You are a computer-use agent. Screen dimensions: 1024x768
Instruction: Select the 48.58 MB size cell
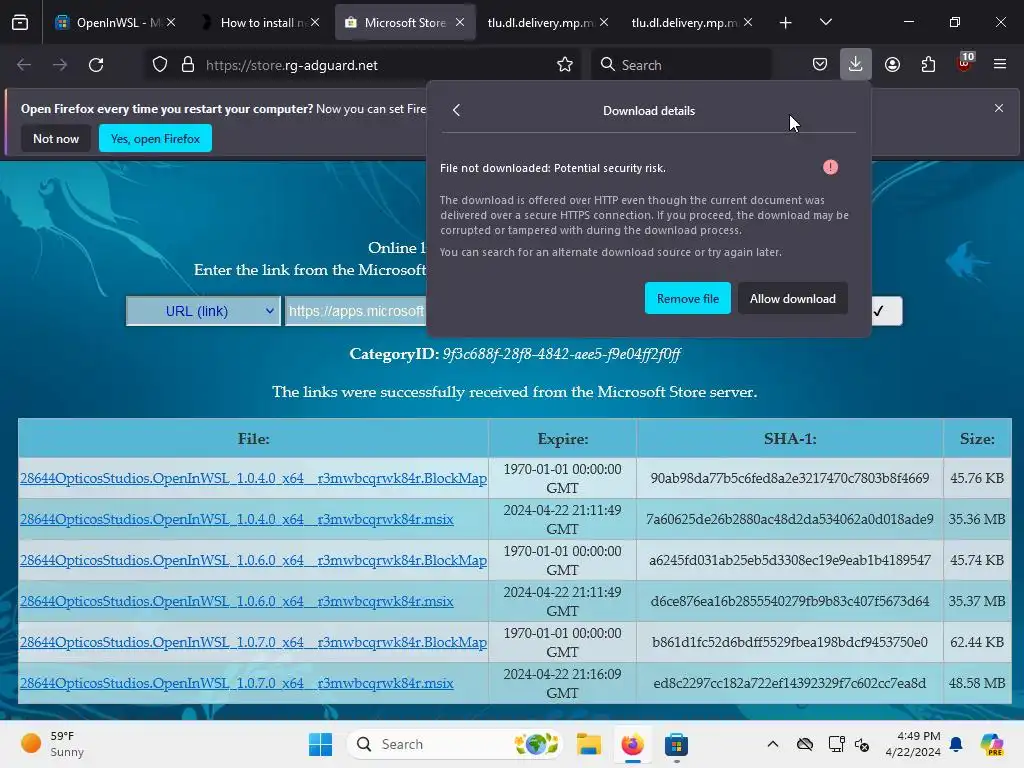coord(977,683)
